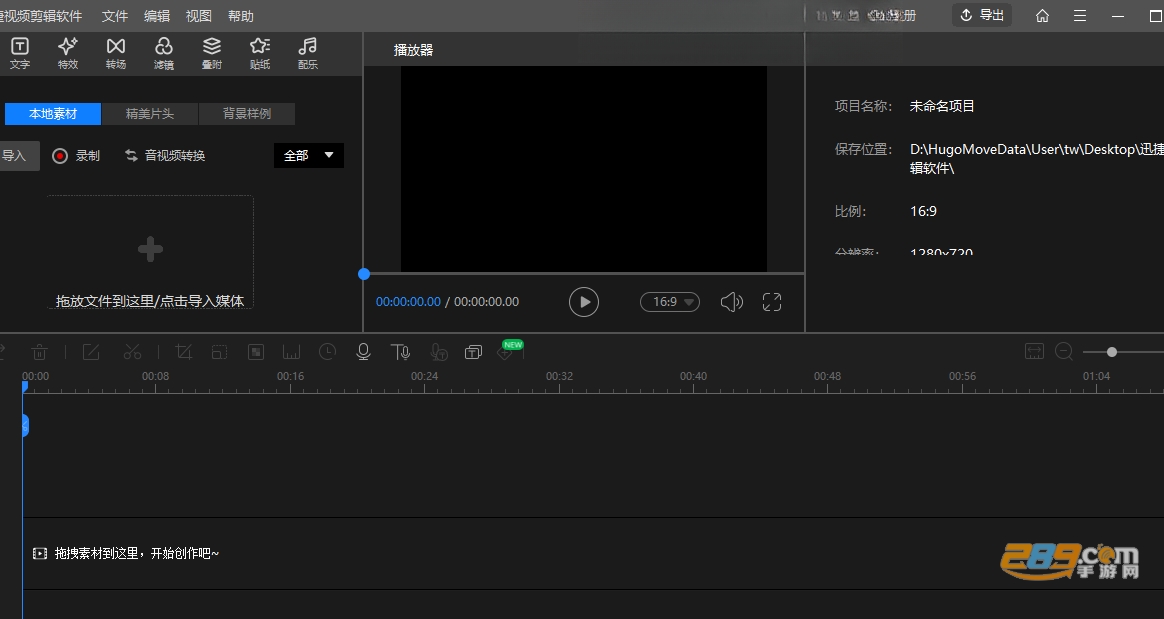Open the 滤镜 filters panel
The image size is (1164, 619).
(x=163, y=53)
